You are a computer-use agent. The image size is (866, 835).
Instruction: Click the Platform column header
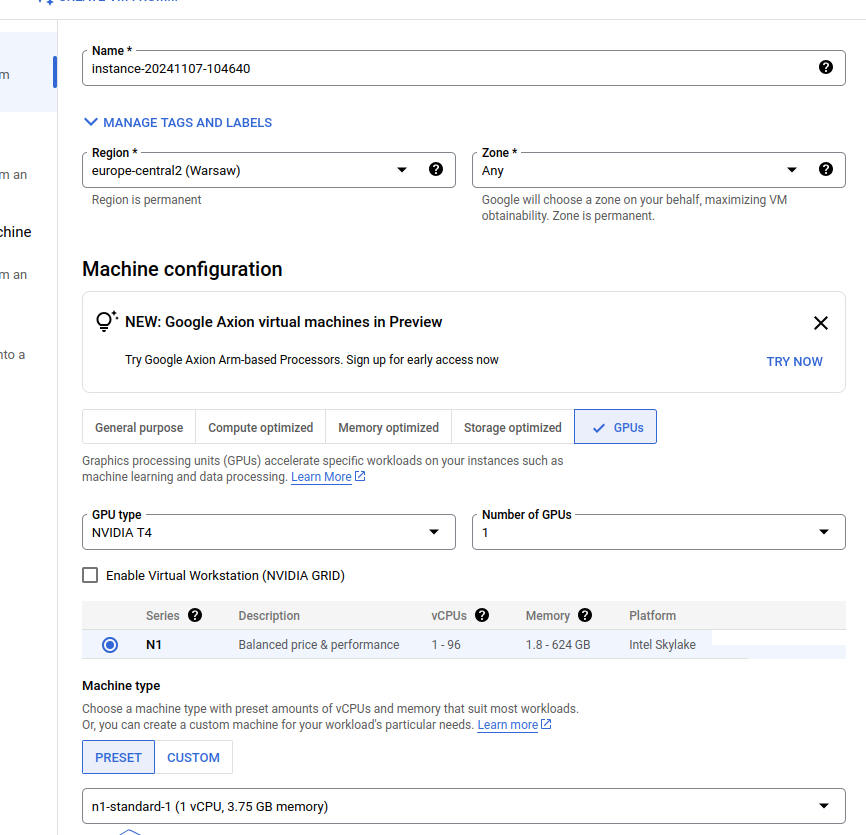(x=652, y=615)
